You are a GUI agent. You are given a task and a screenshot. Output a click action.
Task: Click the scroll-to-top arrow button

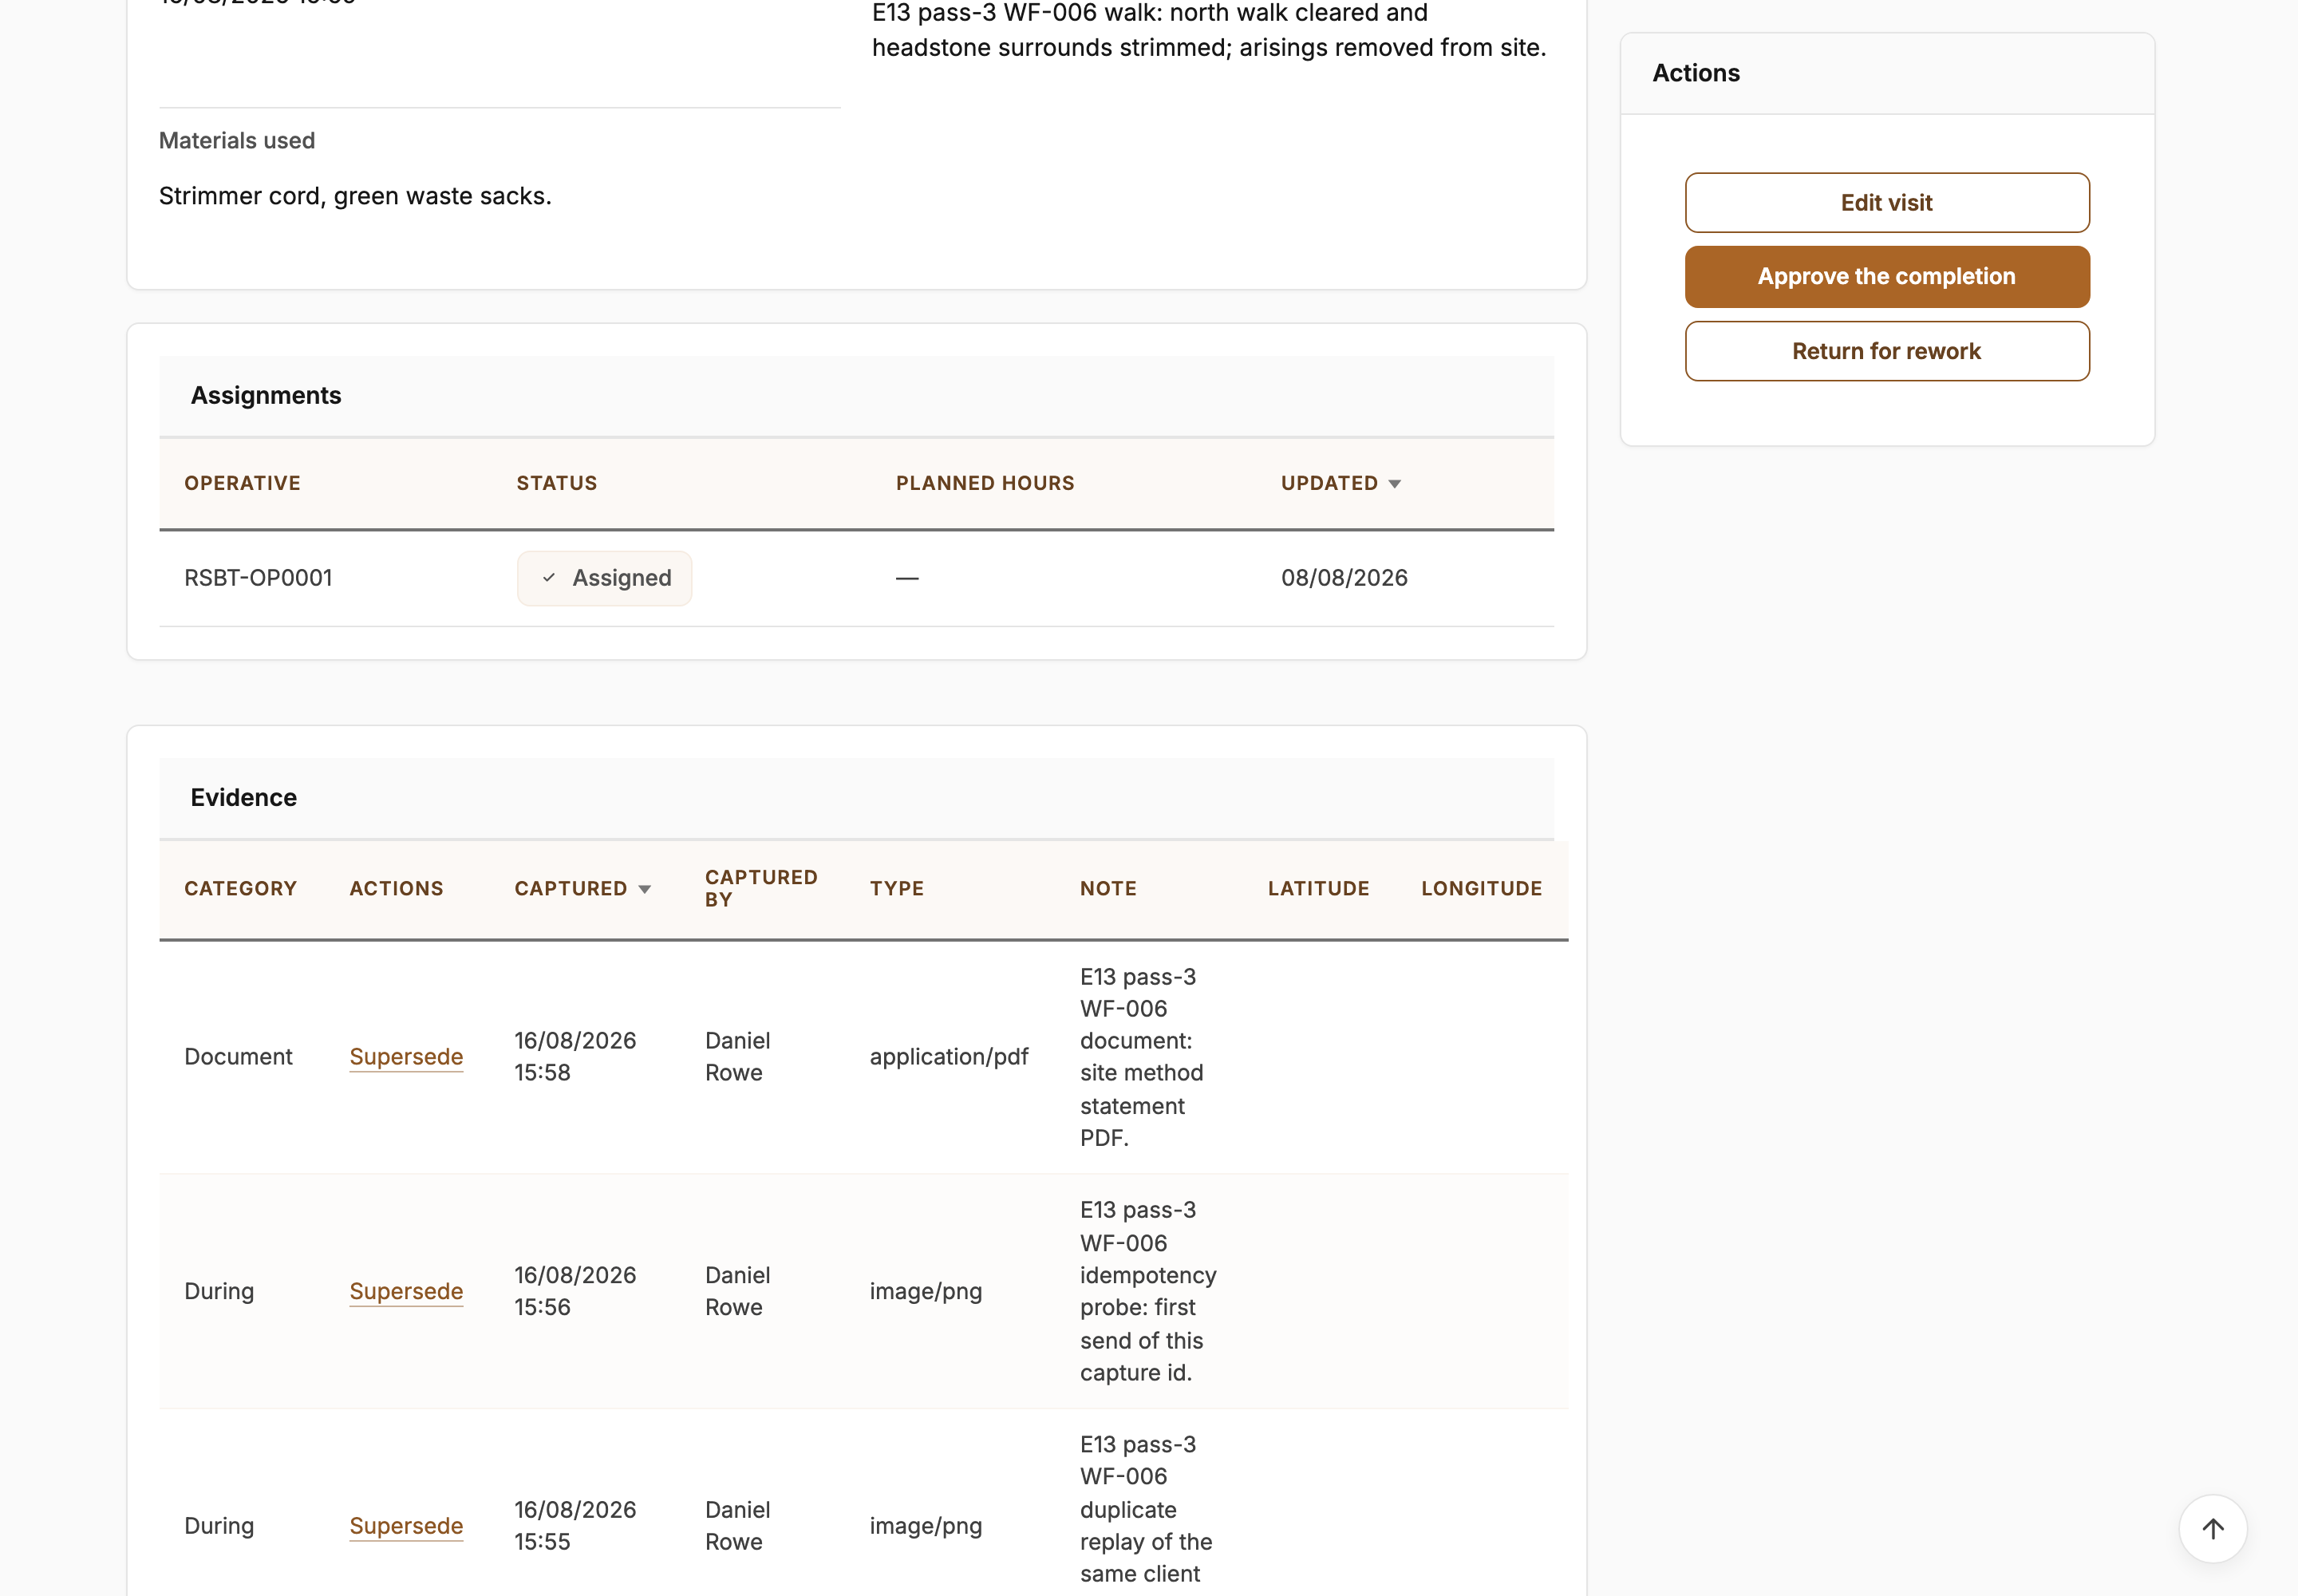pos(2212,1528)
